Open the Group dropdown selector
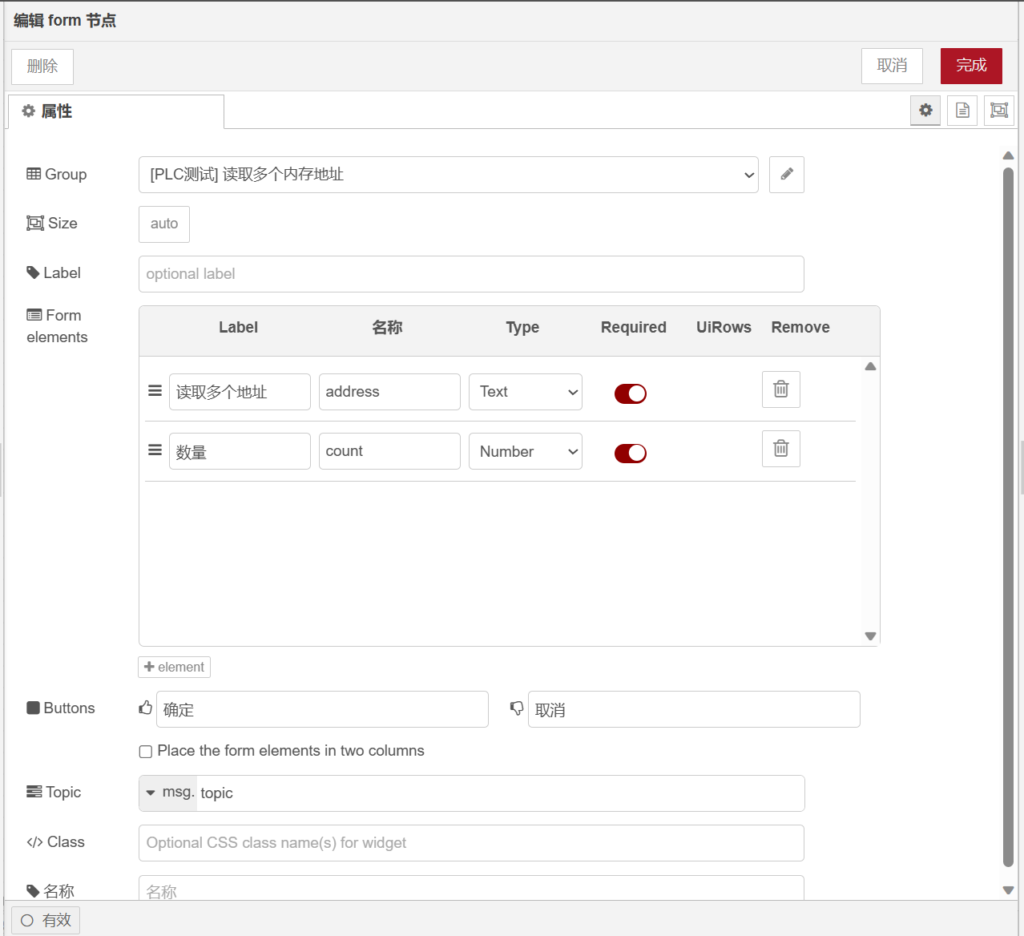The width and height of the screenshot is (1024, 936). pyautogui.click(x=448, y=174)
